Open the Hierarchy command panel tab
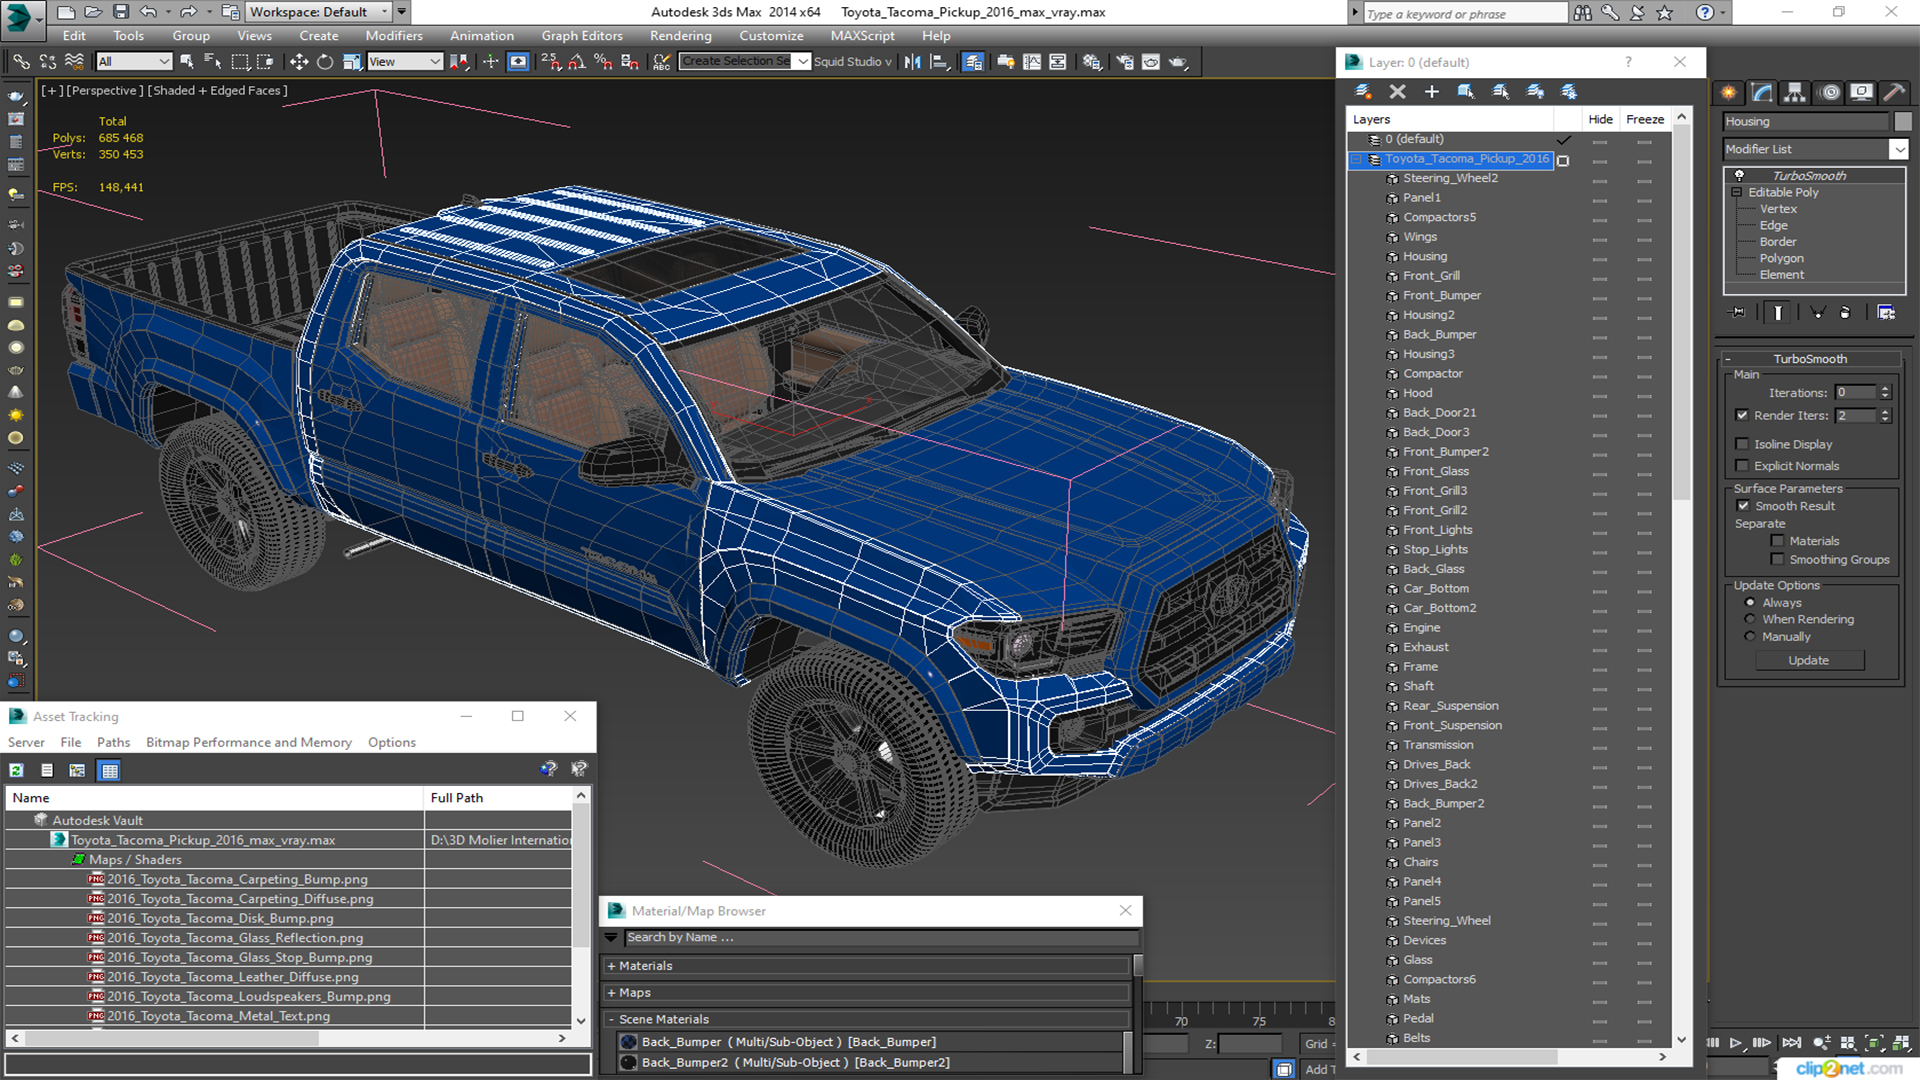Image resolution: width=1920 pixels, height=1080 pixels. [1795, 93]
